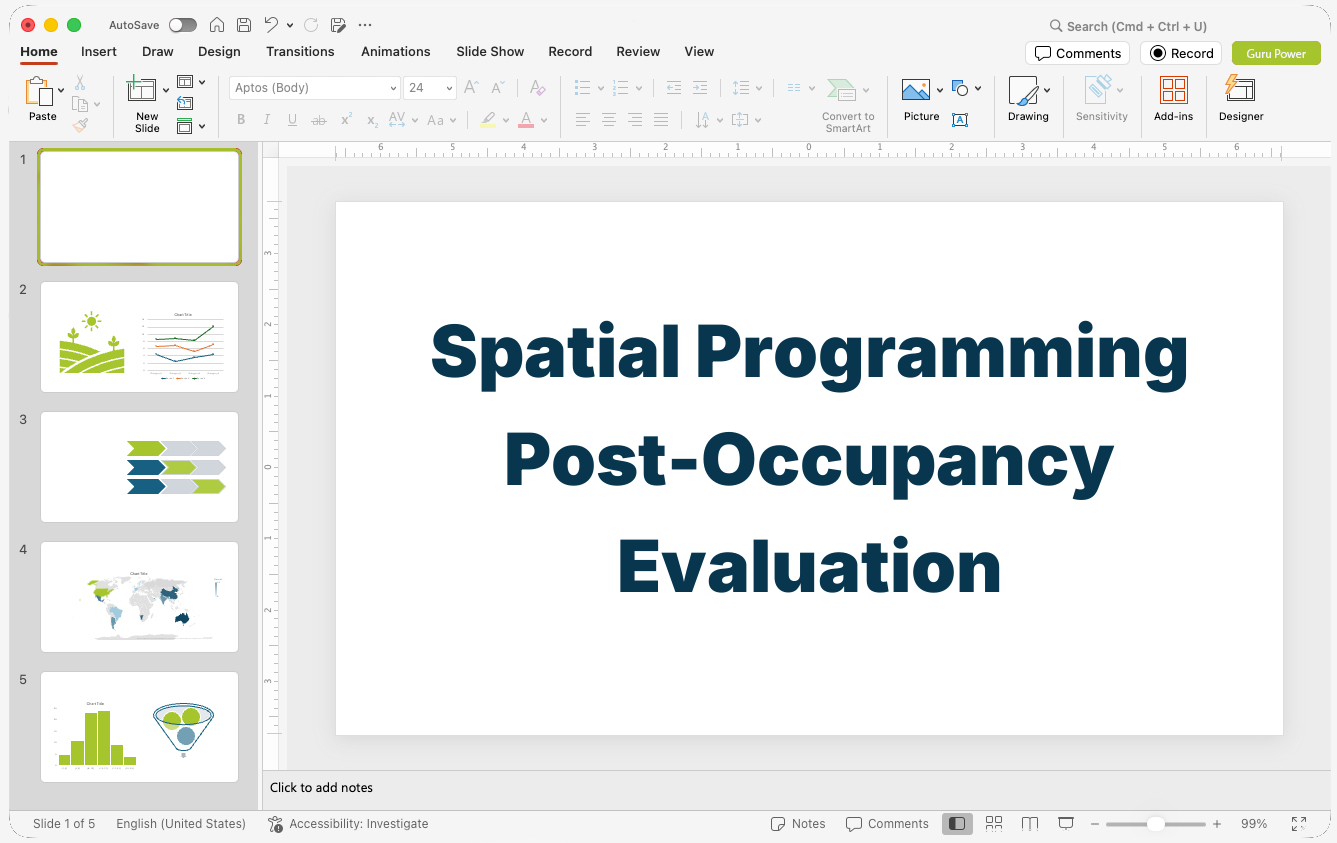Click the zoom slider handle

(1155, 824)
